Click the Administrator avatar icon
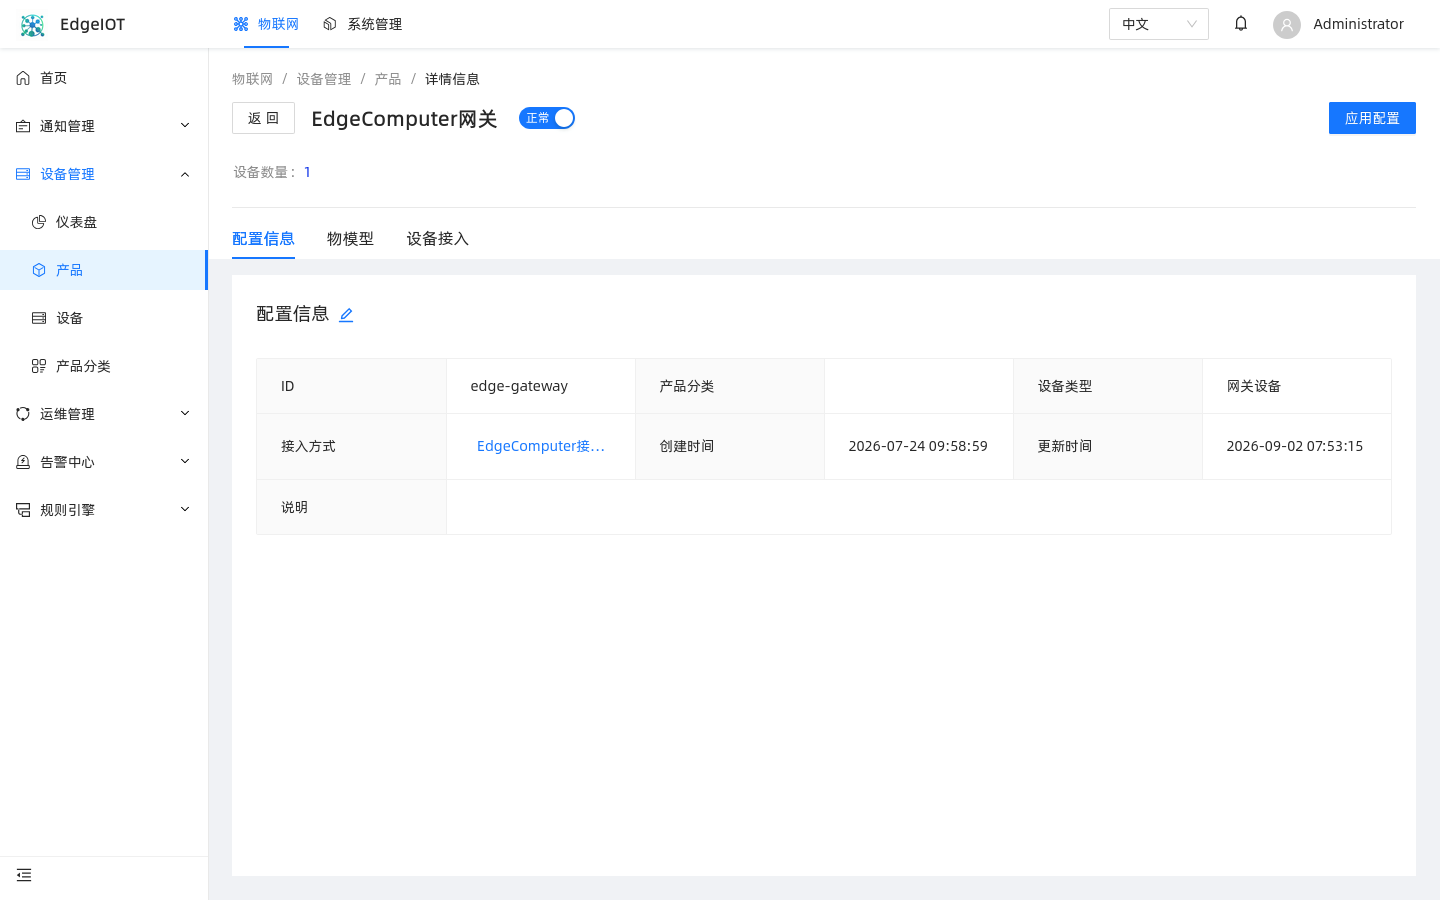This screenshot has width=1440, height=900. pyautogui.click(x=1287, y=25)
